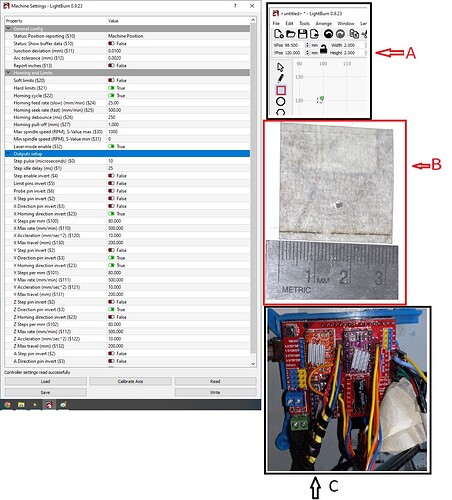The image size is (452, 500).
Task: Toggle Y Direction pin invert ($3)
Action: 111,258
